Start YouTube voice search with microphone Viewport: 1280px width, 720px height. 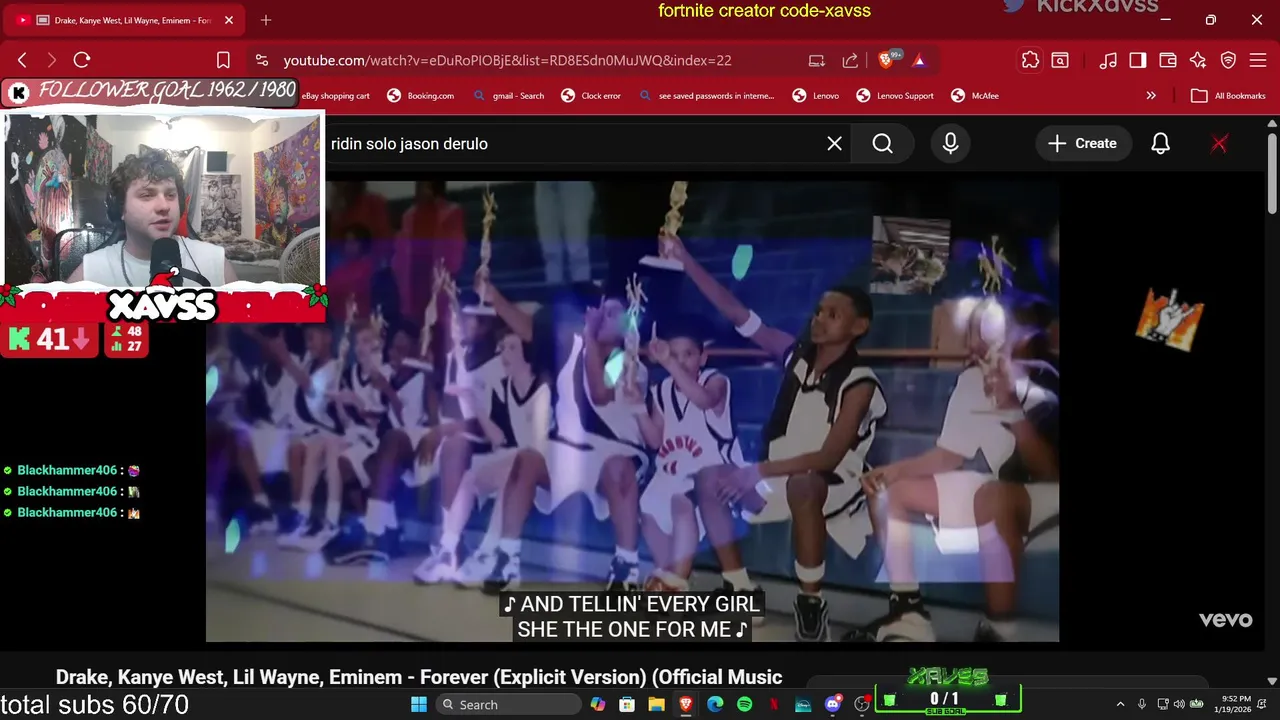point(950,143)
